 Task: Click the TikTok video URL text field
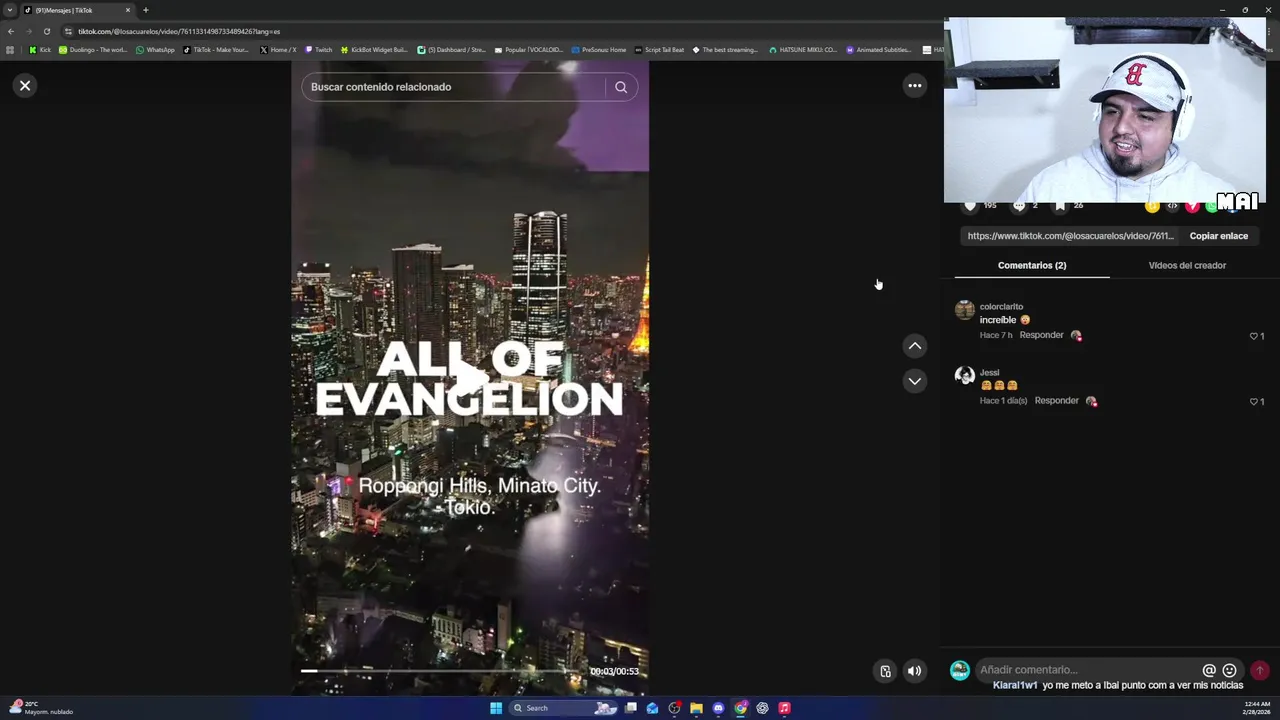click(1070, 236)
